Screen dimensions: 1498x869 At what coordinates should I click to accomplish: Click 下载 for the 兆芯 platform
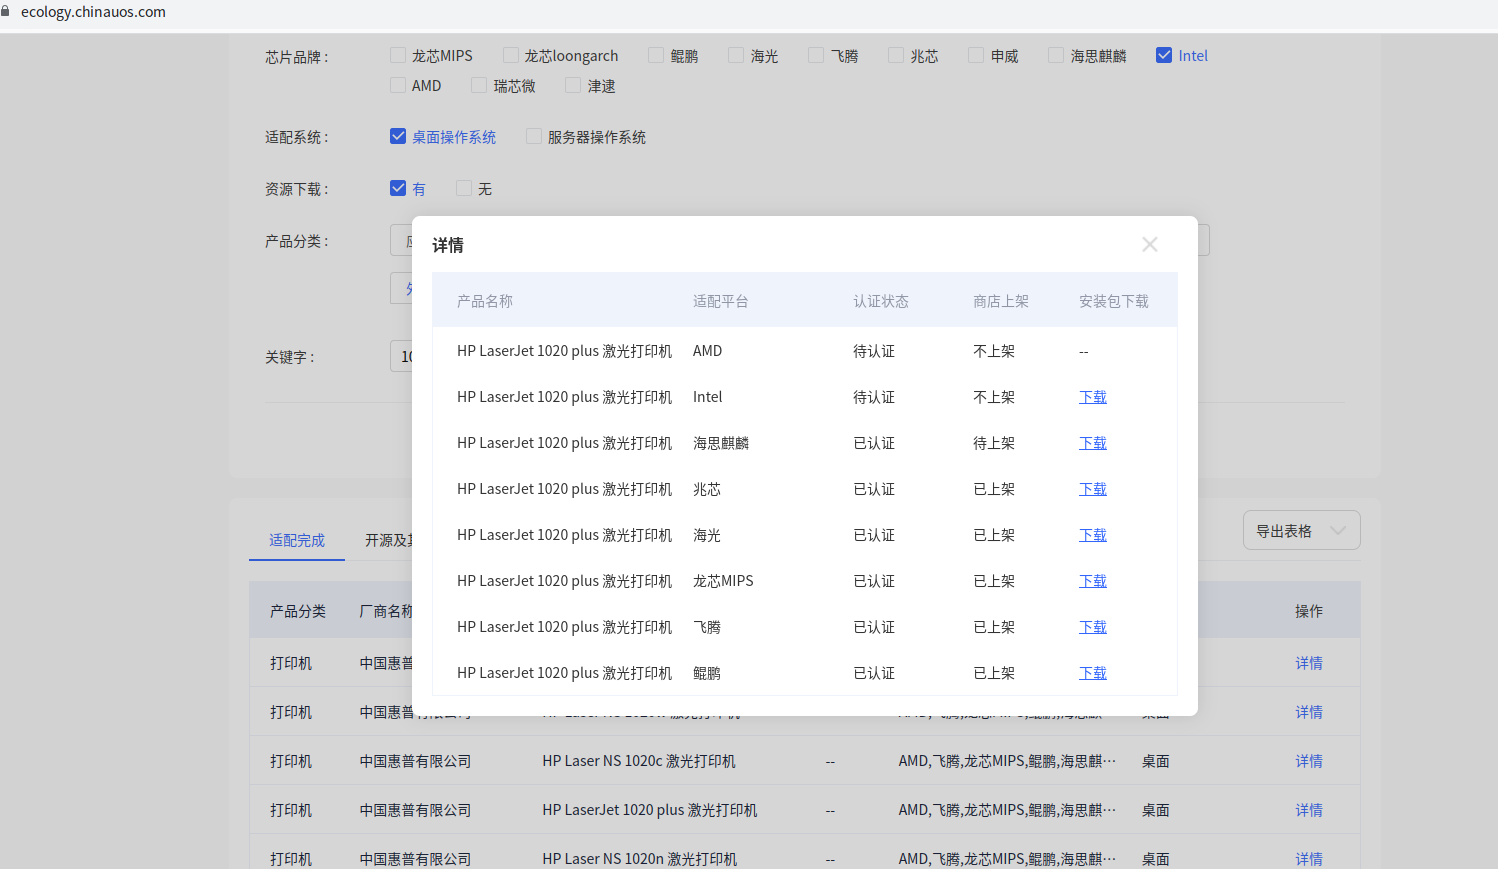pyautogui.click(x=1092, y=489)
